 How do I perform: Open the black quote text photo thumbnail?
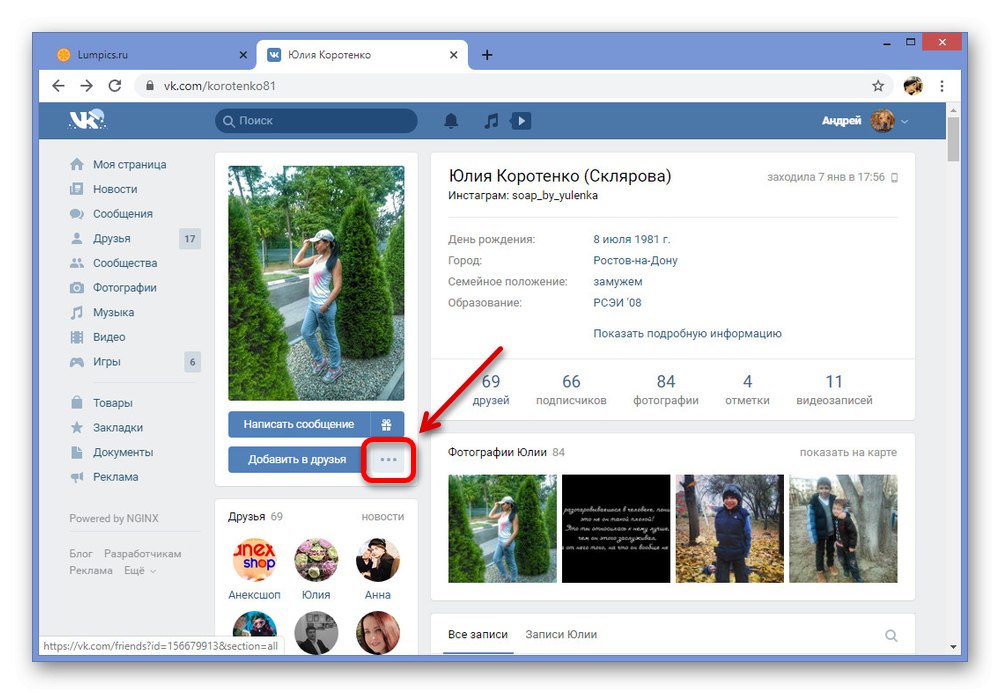616,528
